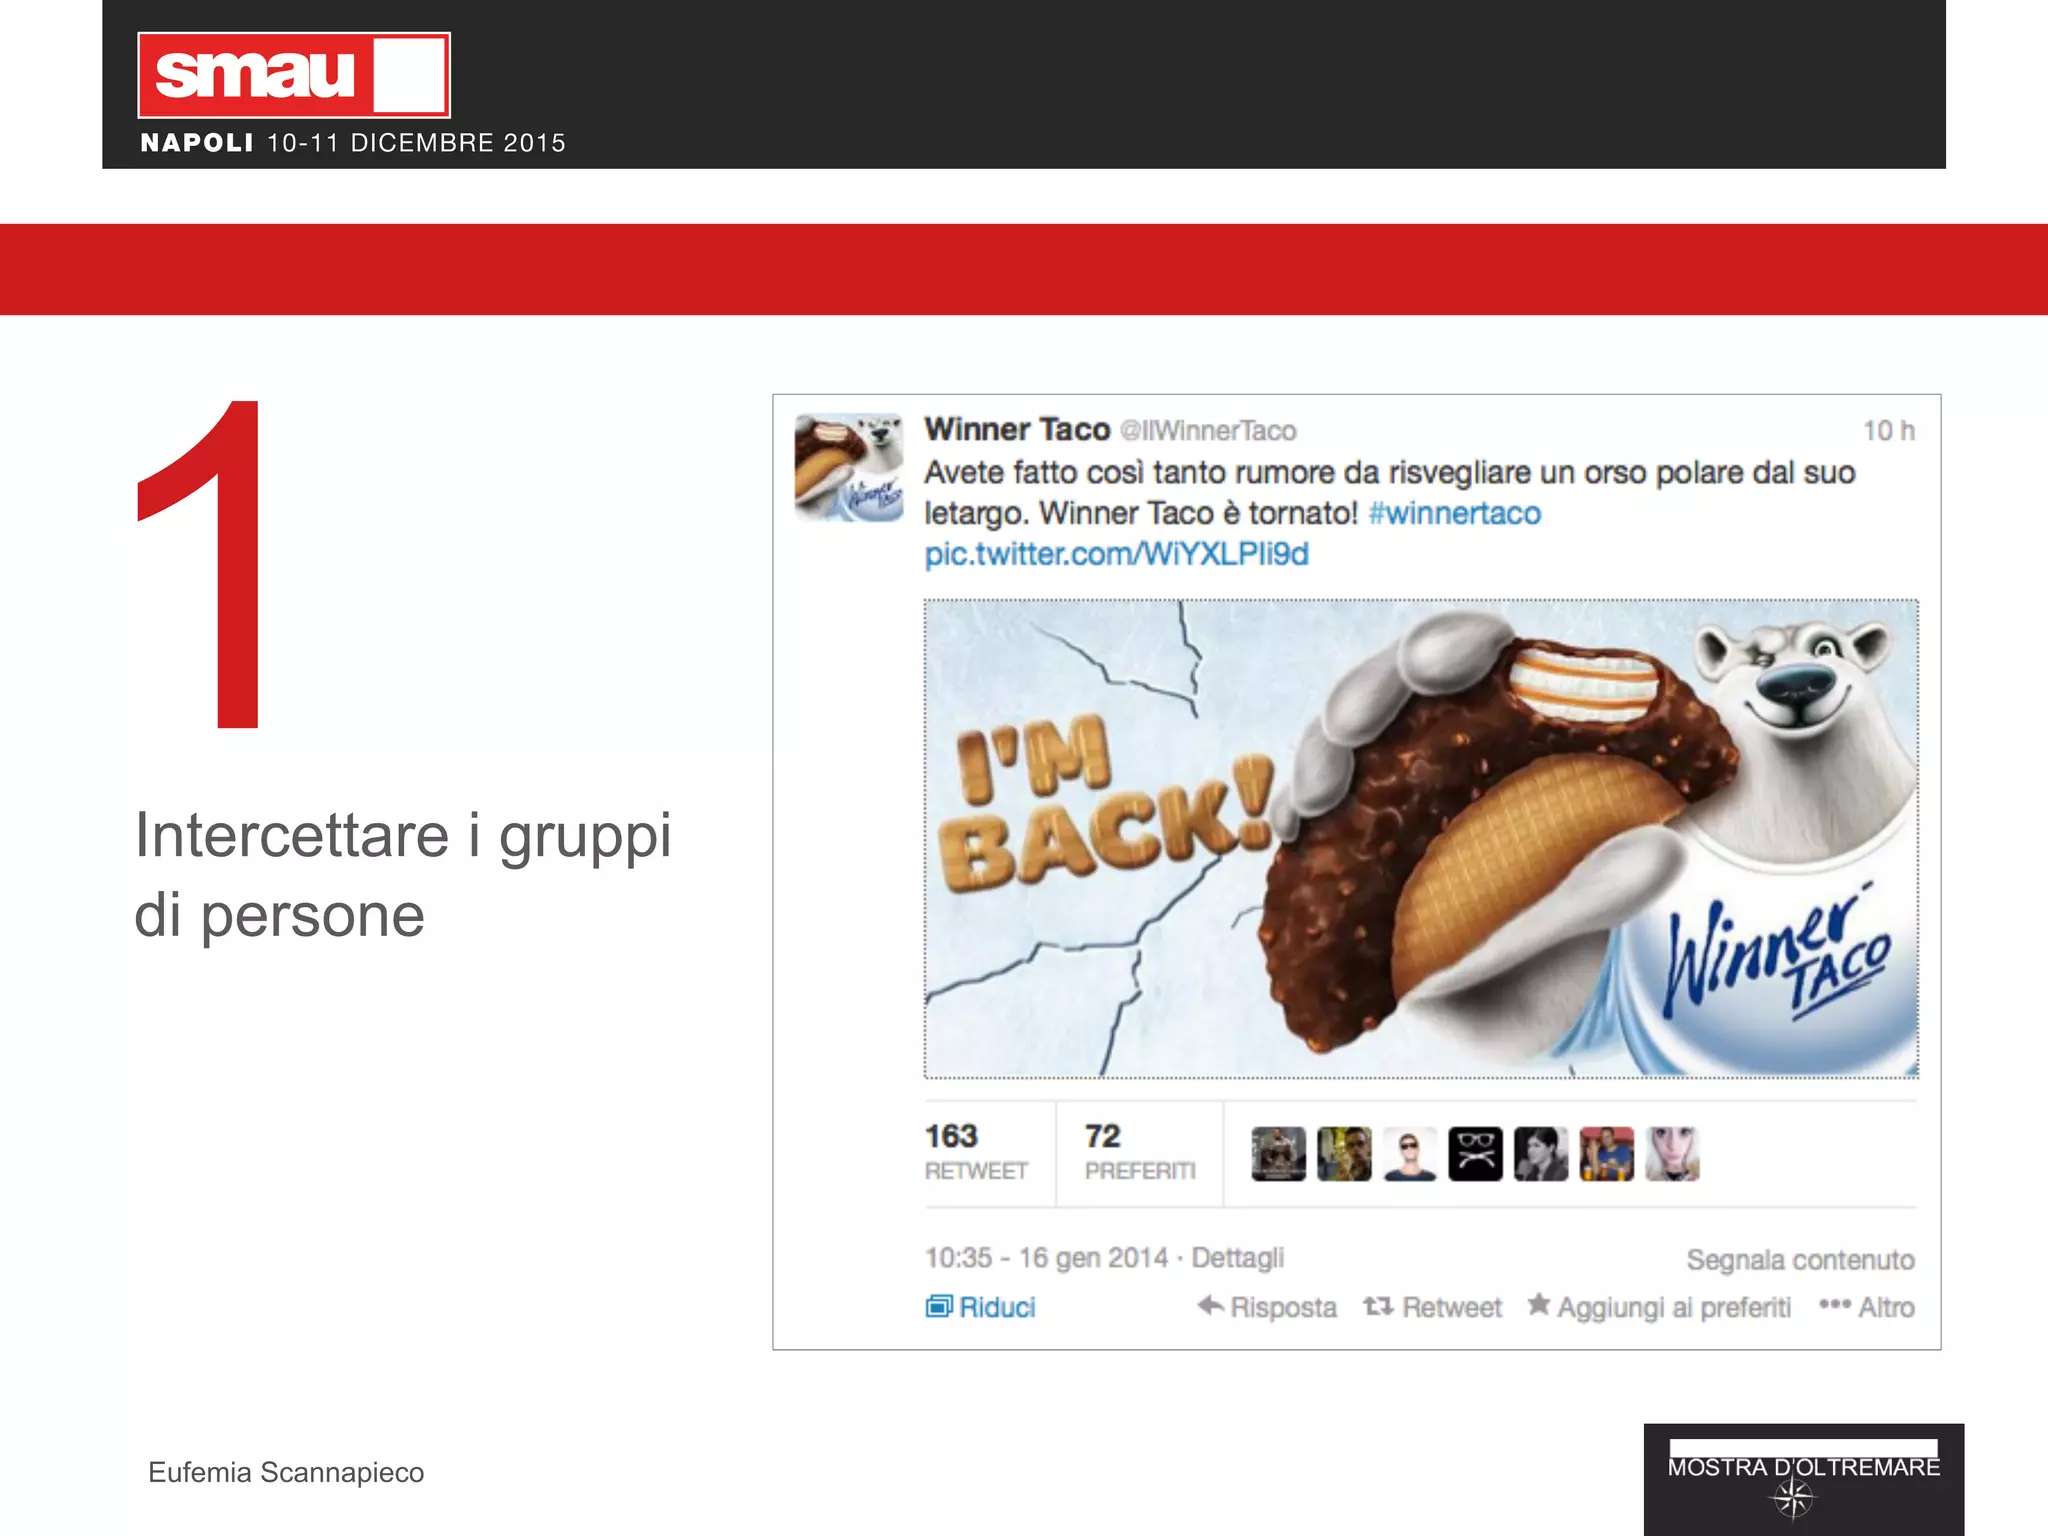Click the Risposta reply arrow icon
Viewport: 2048px width, 1536px height.
(1210, 1305)
